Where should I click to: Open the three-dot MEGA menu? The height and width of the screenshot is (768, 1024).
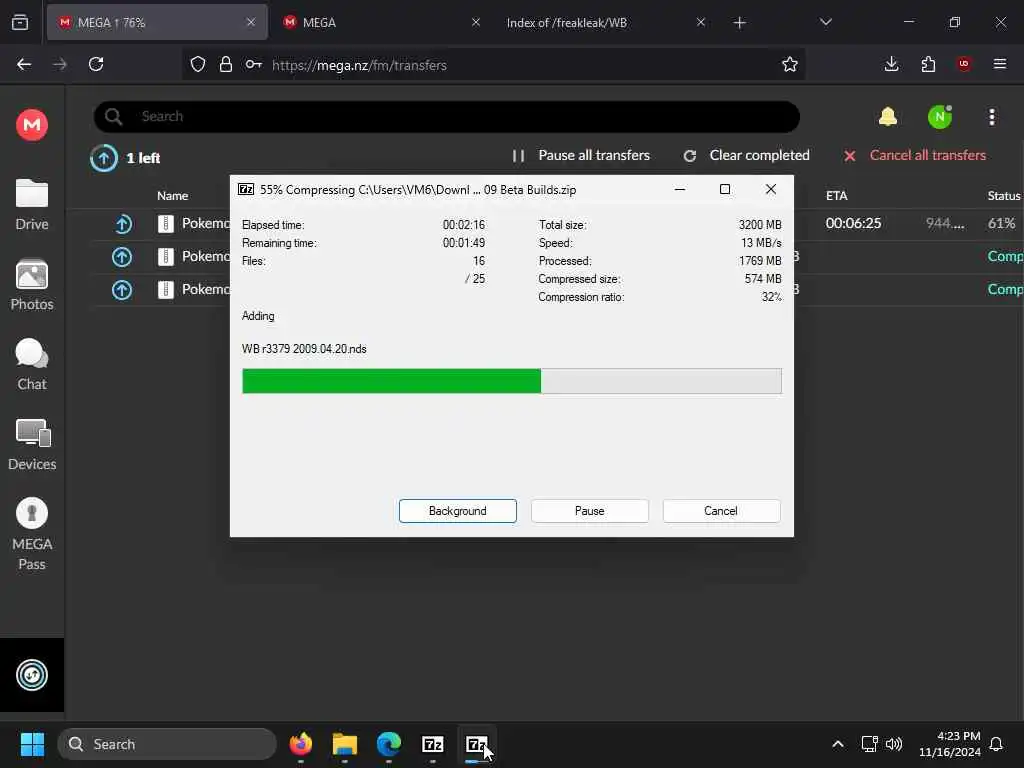(991, 117)
